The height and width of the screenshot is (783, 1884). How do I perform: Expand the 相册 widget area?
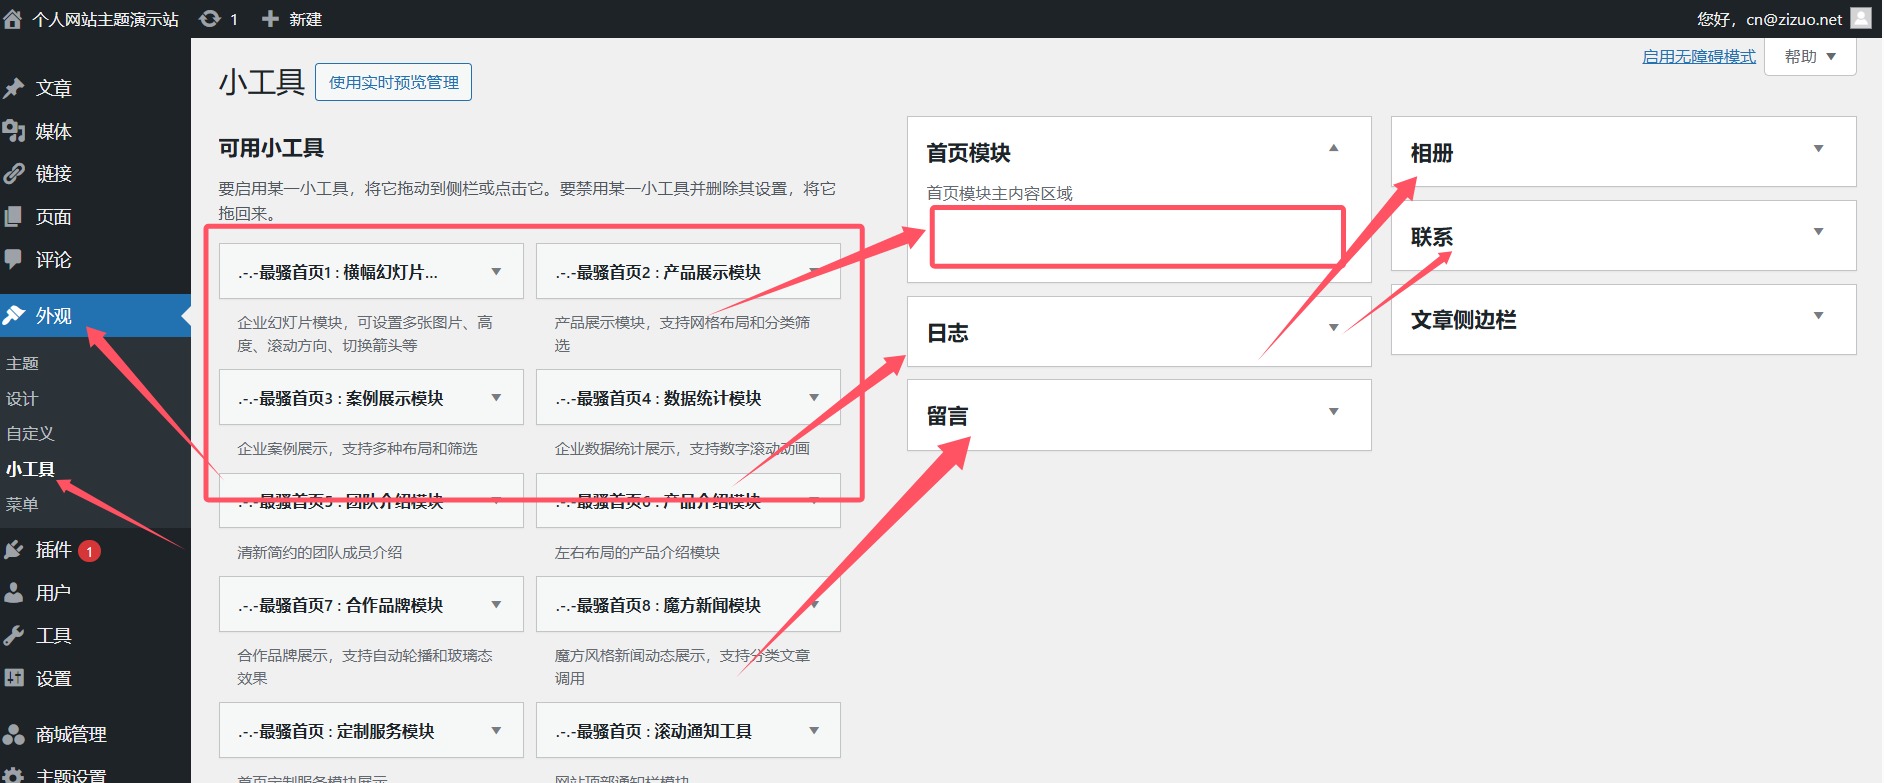click(1818, 149)
